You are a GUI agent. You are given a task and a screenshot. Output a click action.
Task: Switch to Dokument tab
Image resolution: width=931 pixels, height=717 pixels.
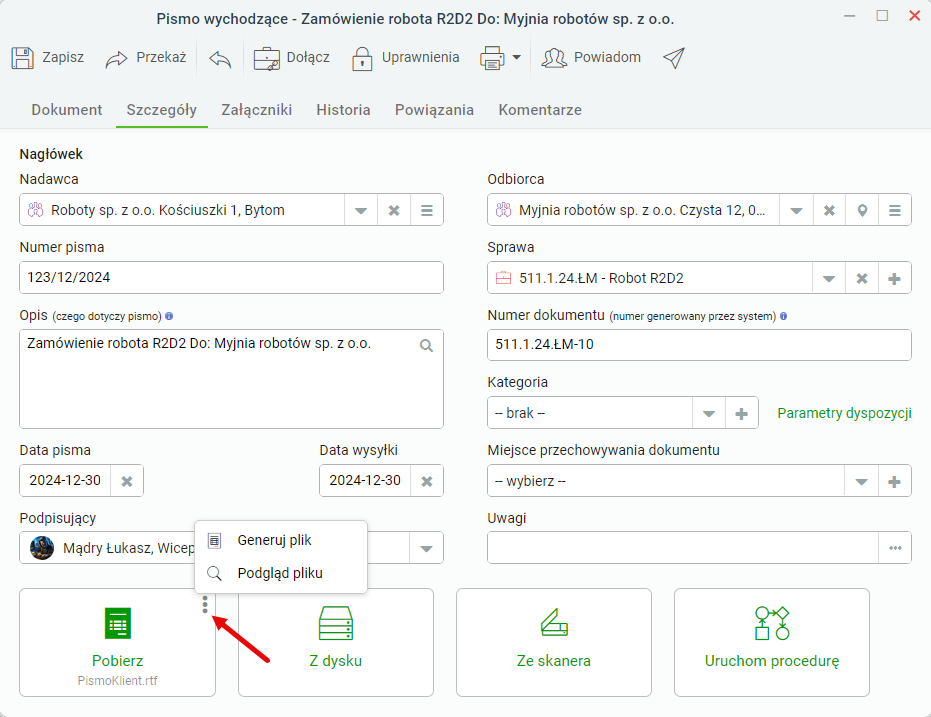(x=66, y=110)
